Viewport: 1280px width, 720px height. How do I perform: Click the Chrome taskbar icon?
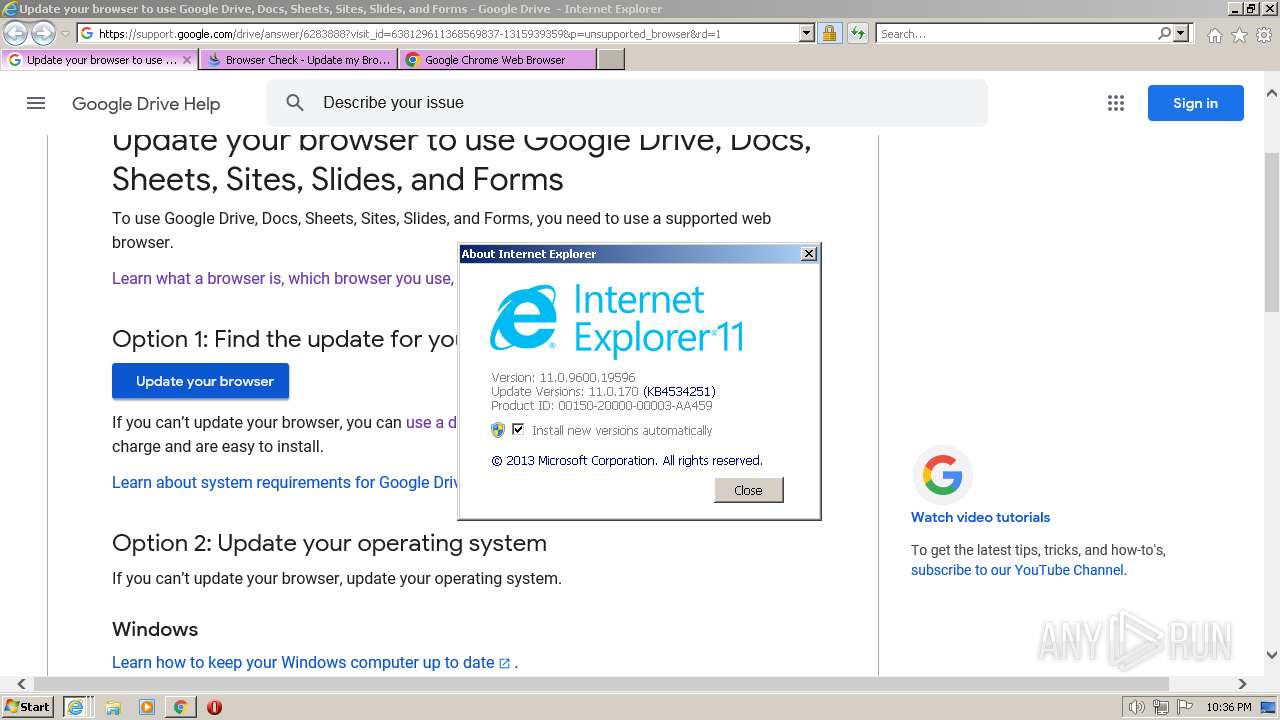[x=180, y=707]
